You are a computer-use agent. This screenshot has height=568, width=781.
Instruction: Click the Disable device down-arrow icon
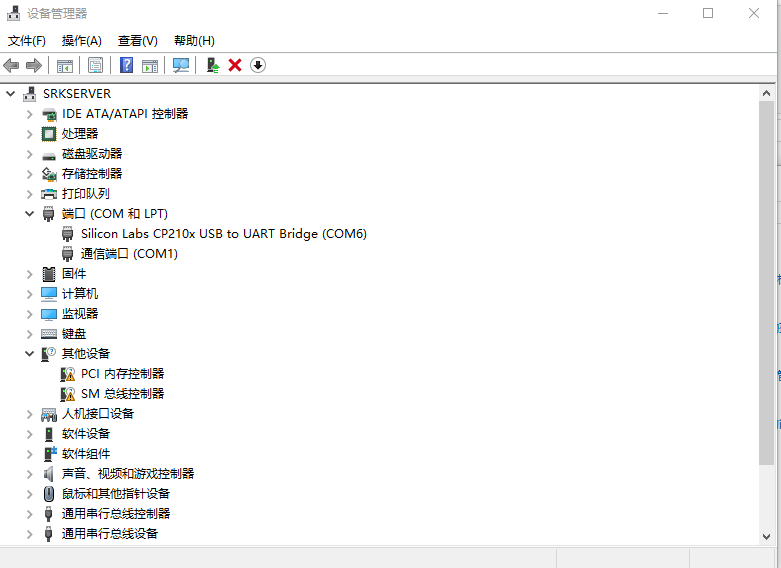click(x=258, y=65)
